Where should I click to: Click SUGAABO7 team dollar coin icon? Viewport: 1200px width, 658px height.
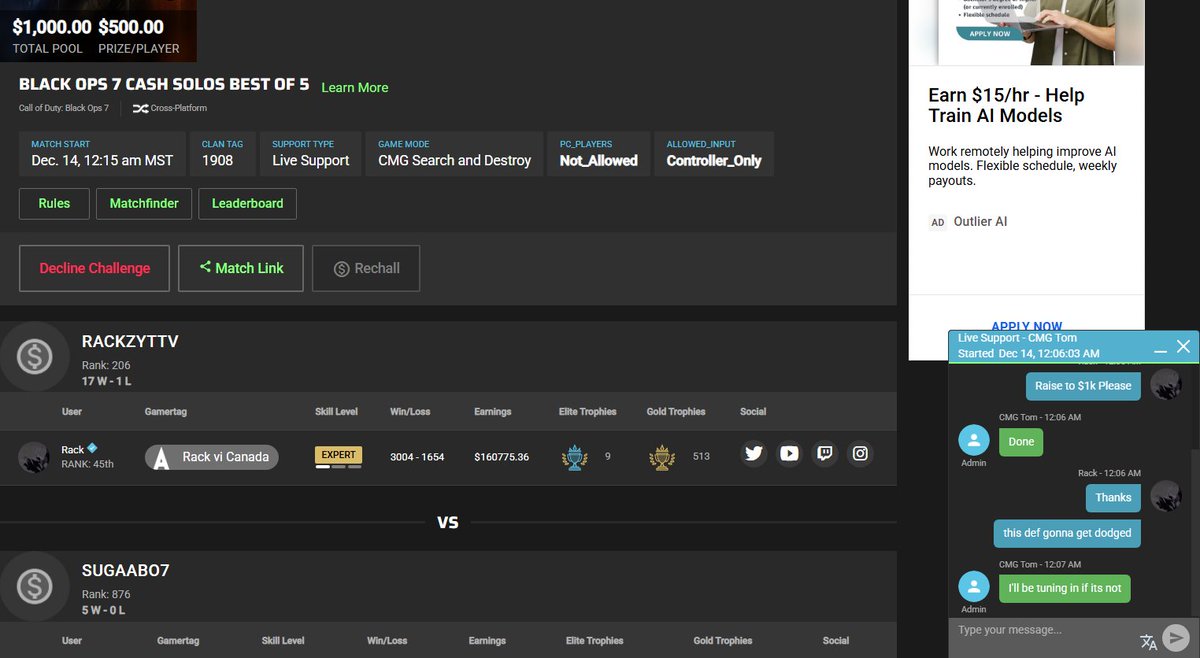pyautogui.click(x=34, y=585)
